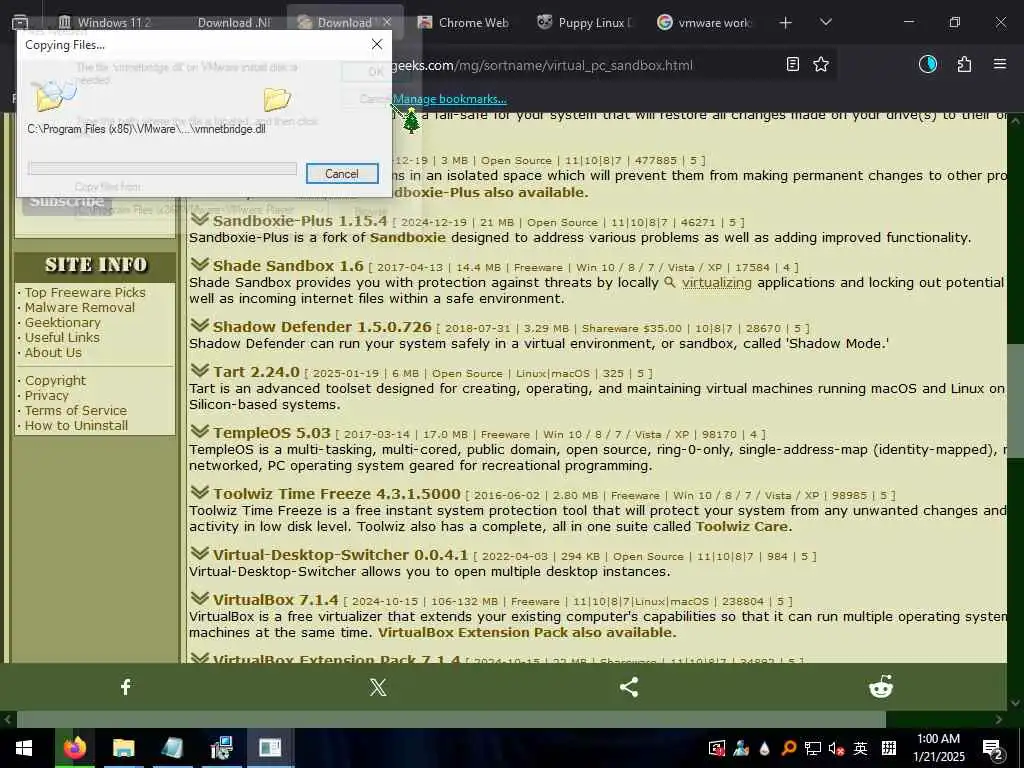Share the page on Facebook
The image size is (1024, 768).
click(x=126, y=686)
